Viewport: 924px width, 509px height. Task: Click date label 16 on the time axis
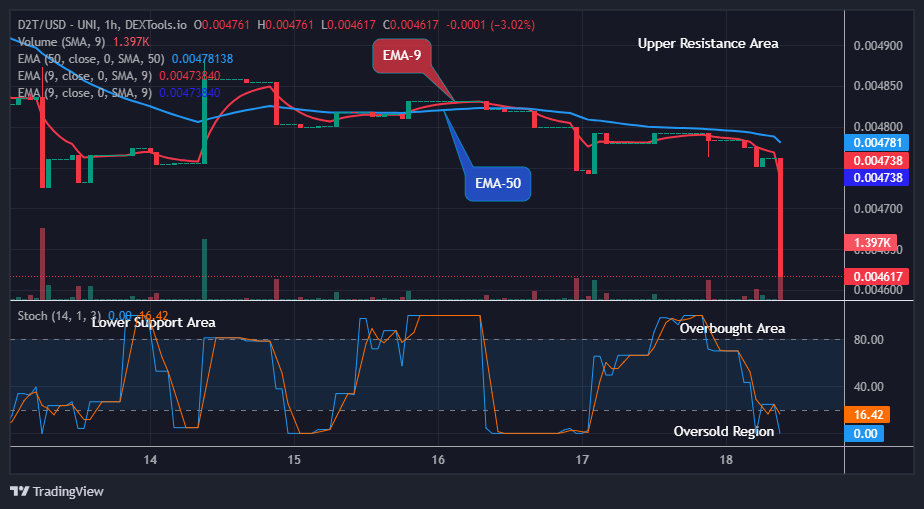point(438,460)
